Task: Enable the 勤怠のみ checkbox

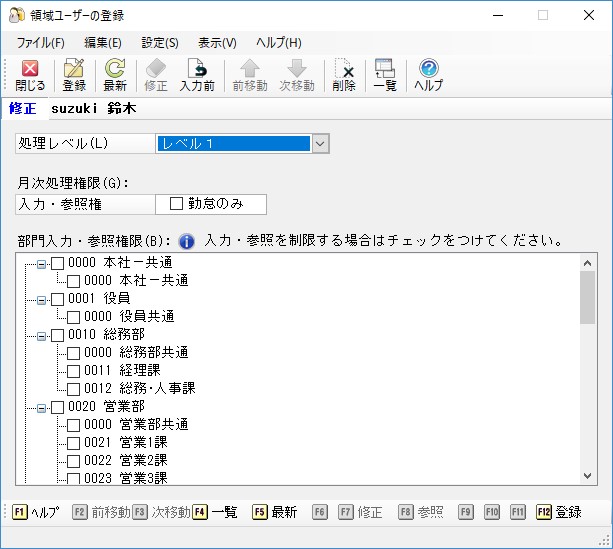Action: (x=176, y=204)
